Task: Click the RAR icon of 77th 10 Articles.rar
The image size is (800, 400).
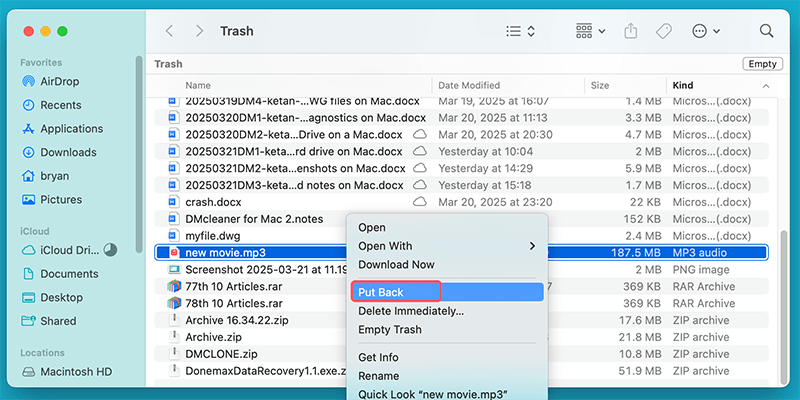Action: coord(174,286)
